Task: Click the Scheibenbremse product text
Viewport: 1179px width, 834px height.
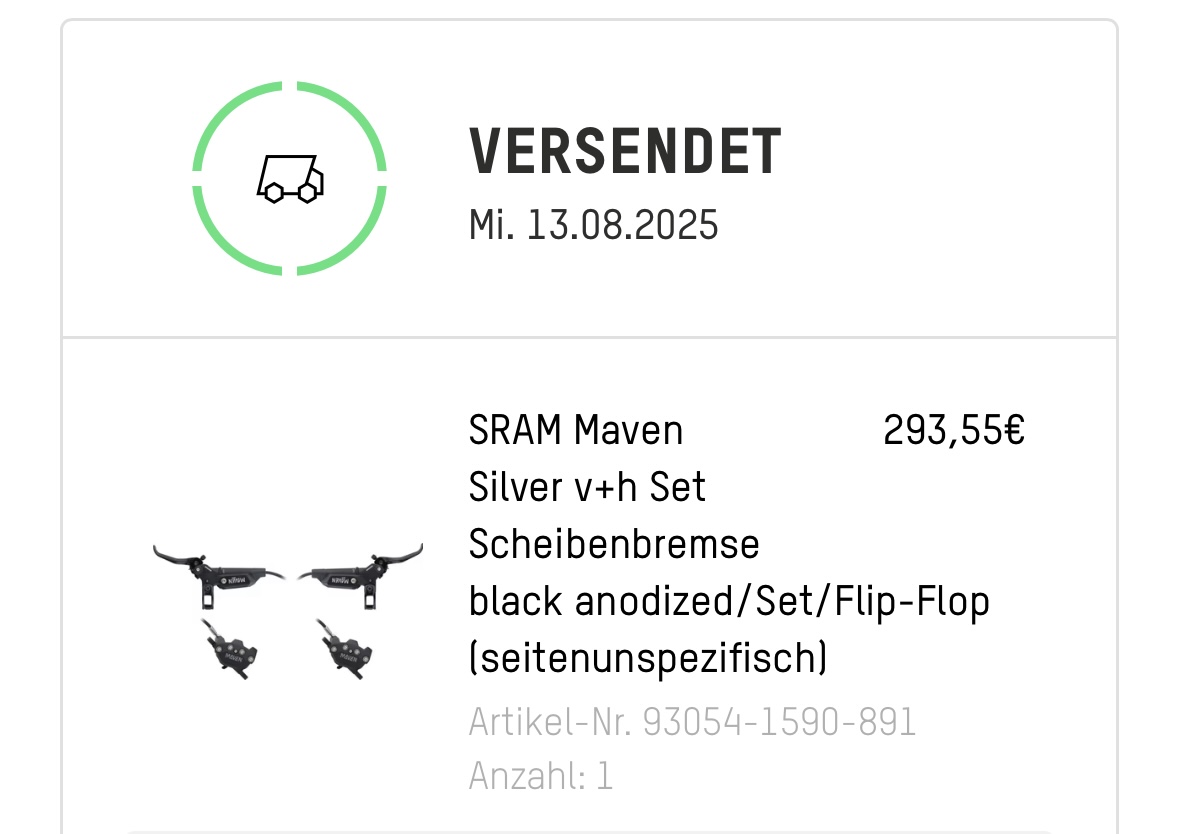Action: (614, 545)
